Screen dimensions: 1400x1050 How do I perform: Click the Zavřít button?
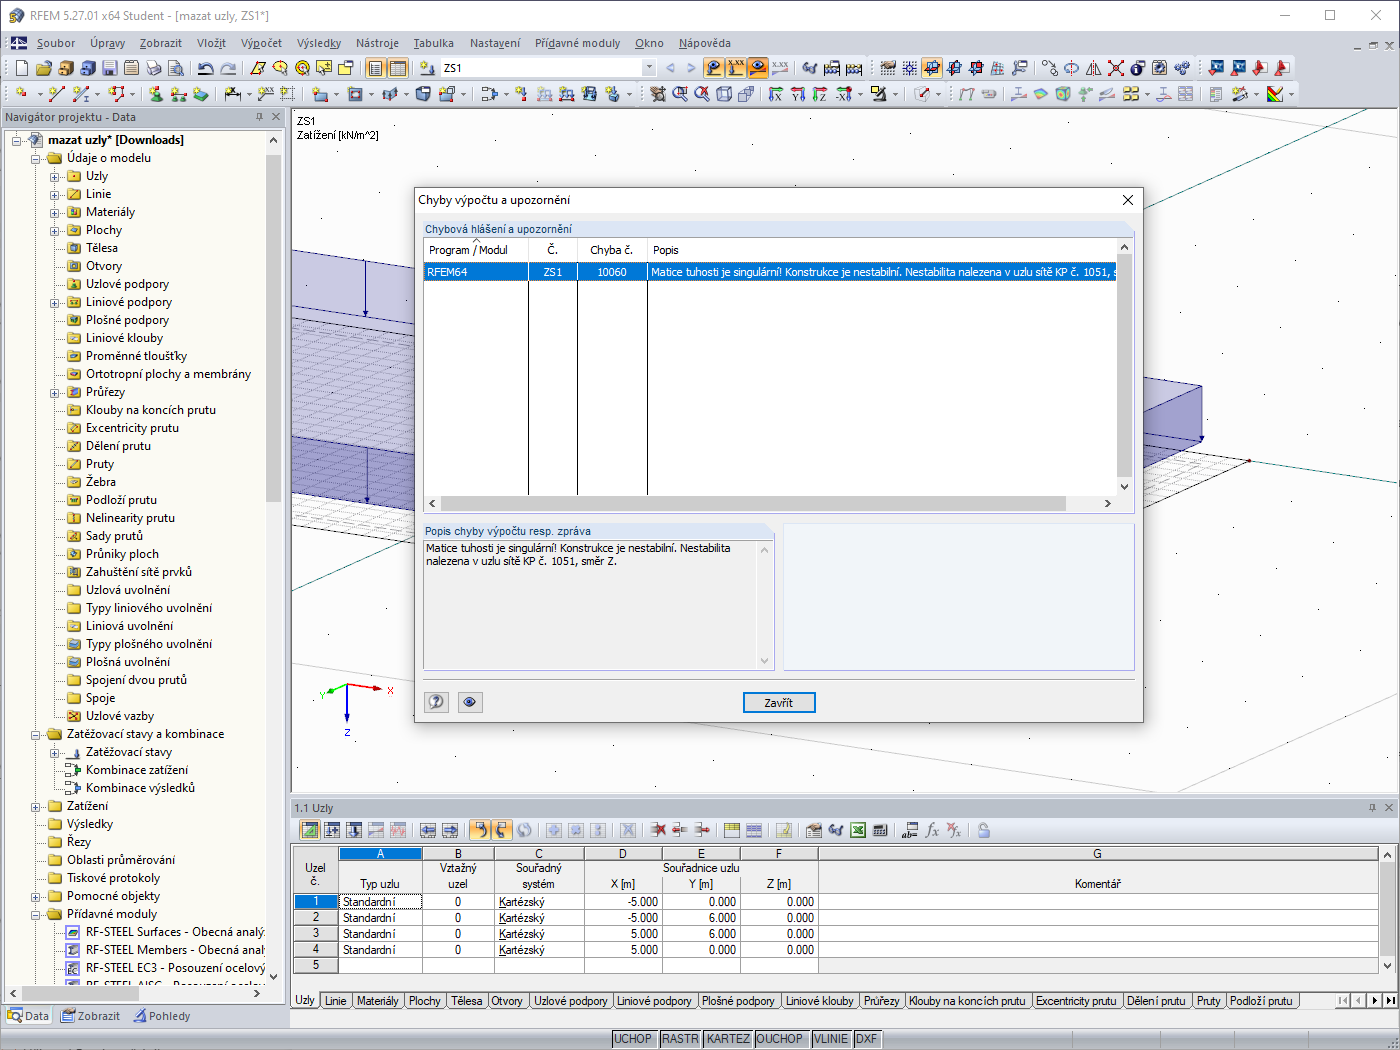tap(779, 702)
